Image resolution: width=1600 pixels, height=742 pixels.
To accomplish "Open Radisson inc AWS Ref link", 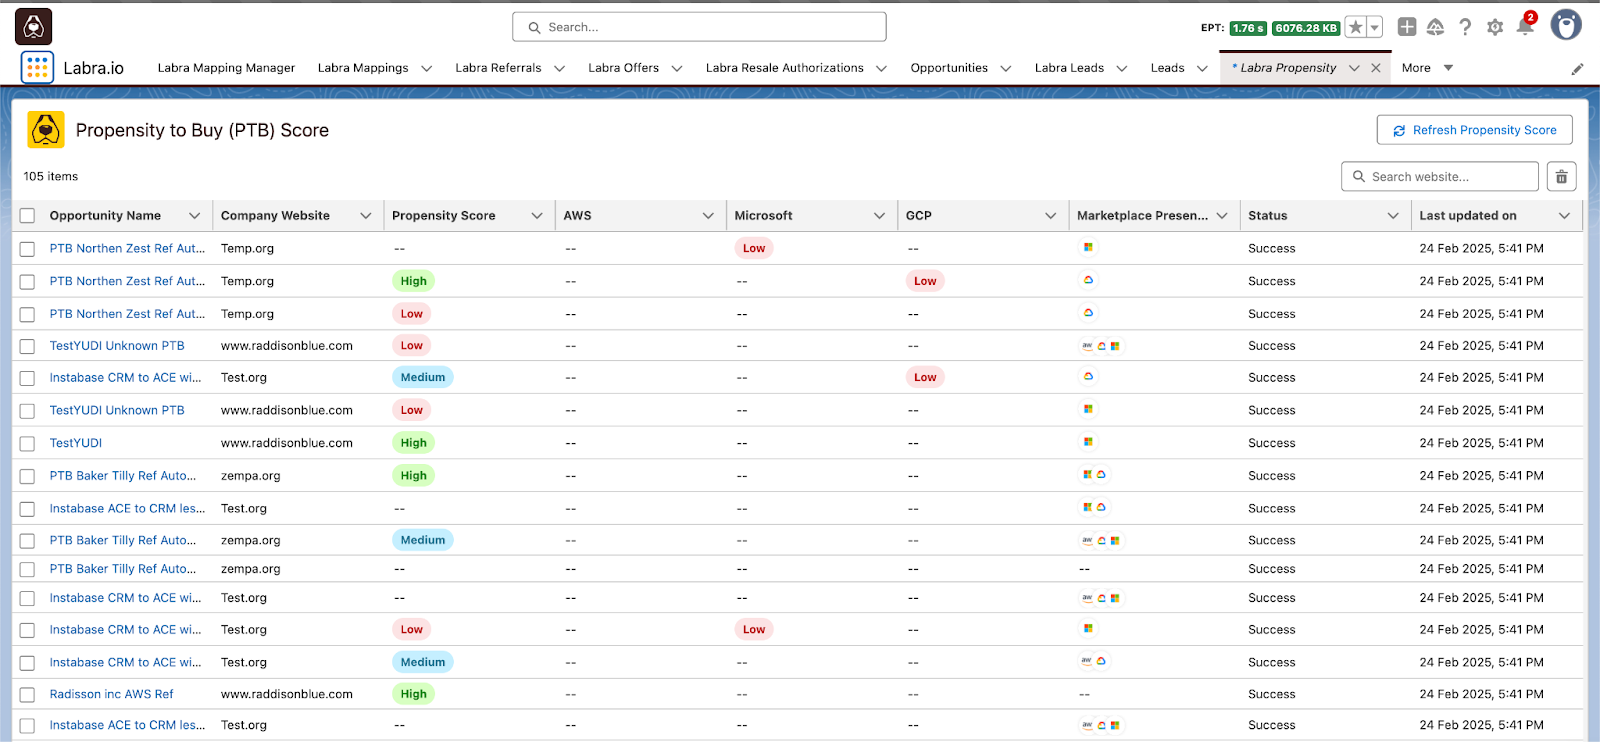I will [x=111, y=694].
